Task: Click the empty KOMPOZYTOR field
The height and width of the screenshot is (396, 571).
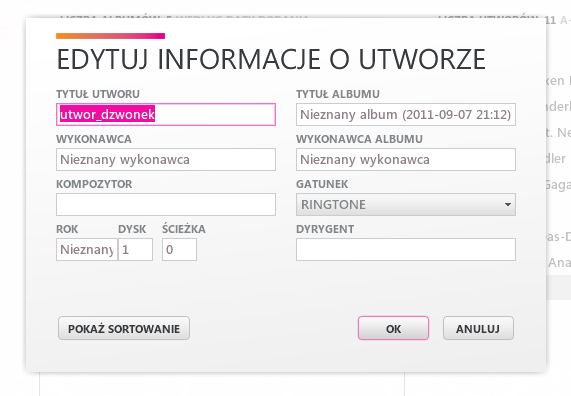Action: [x=166, y=204]
